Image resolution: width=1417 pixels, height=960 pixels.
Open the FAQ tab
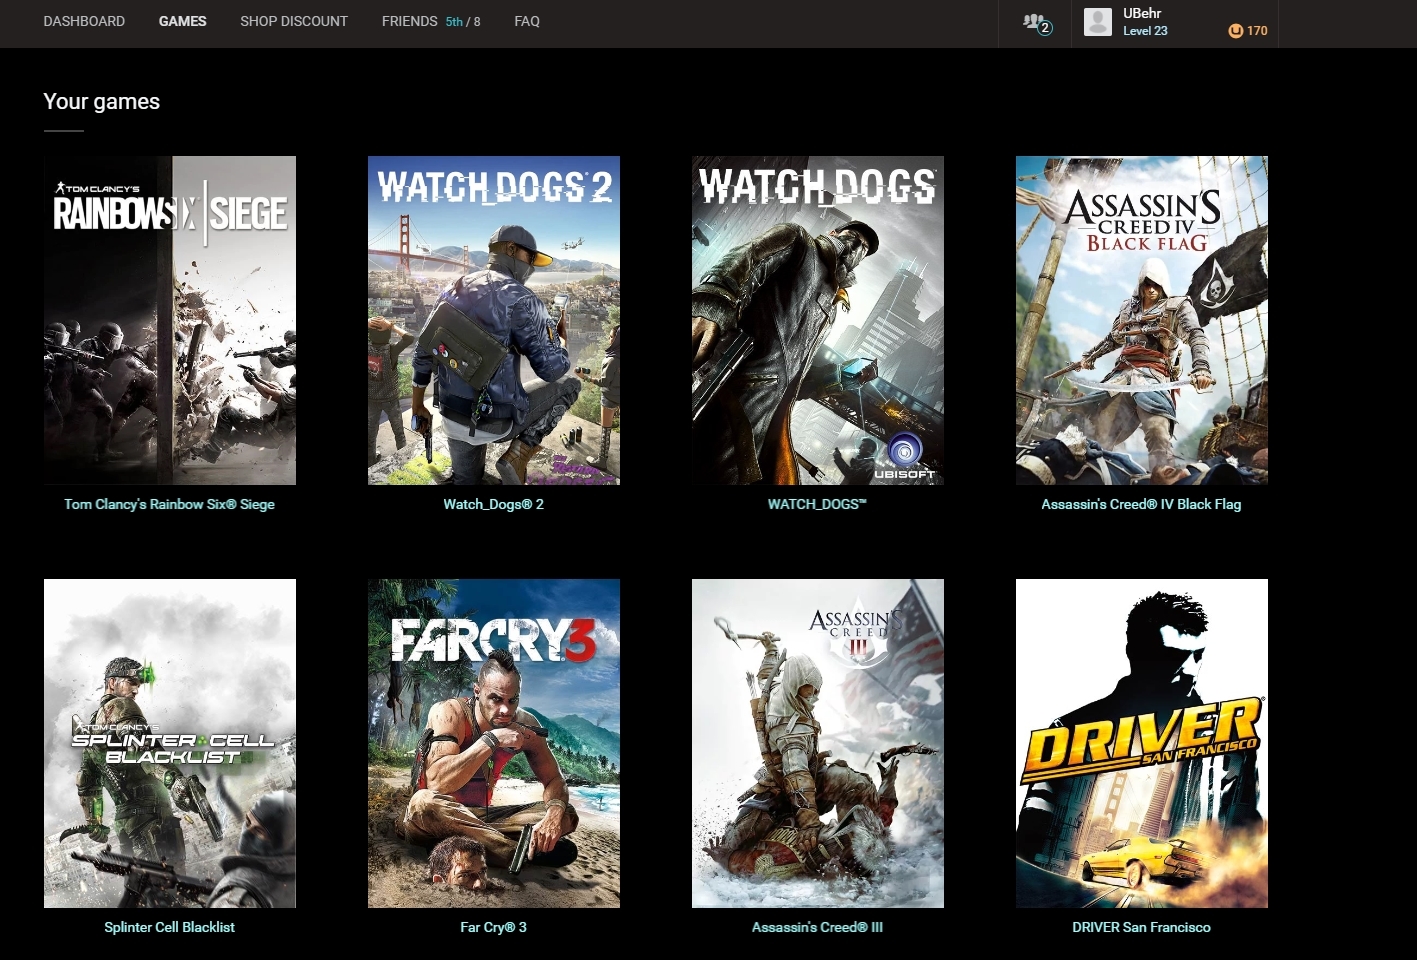(527, 21)
